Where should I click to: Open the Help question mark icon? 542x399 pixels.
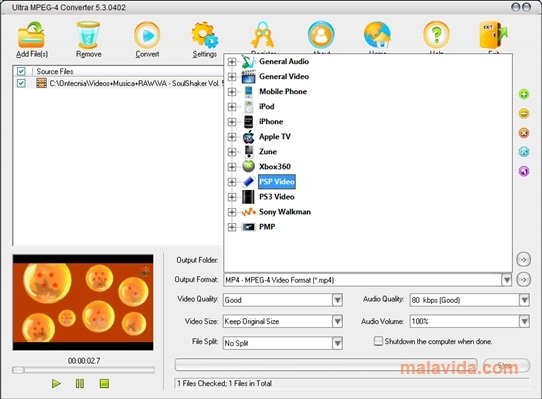click(436, 35)
